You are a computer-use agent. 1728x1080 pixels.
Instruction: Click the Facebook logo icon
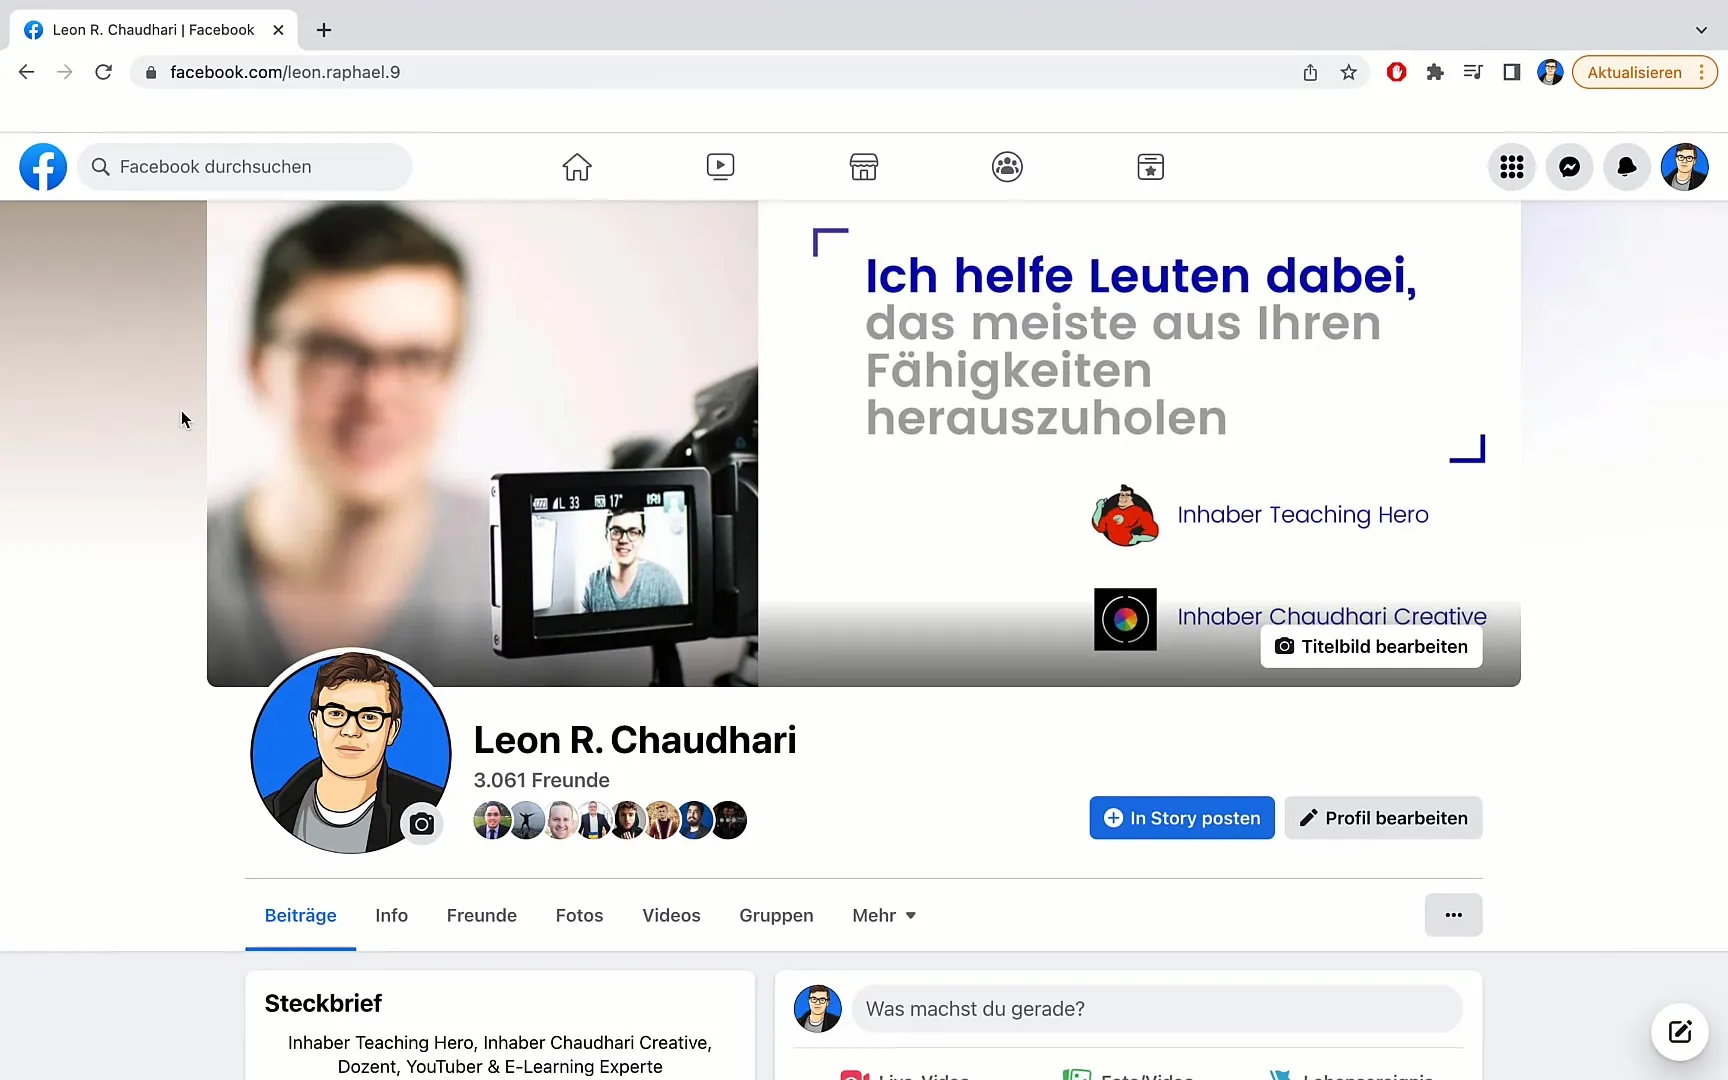(43, 167)
